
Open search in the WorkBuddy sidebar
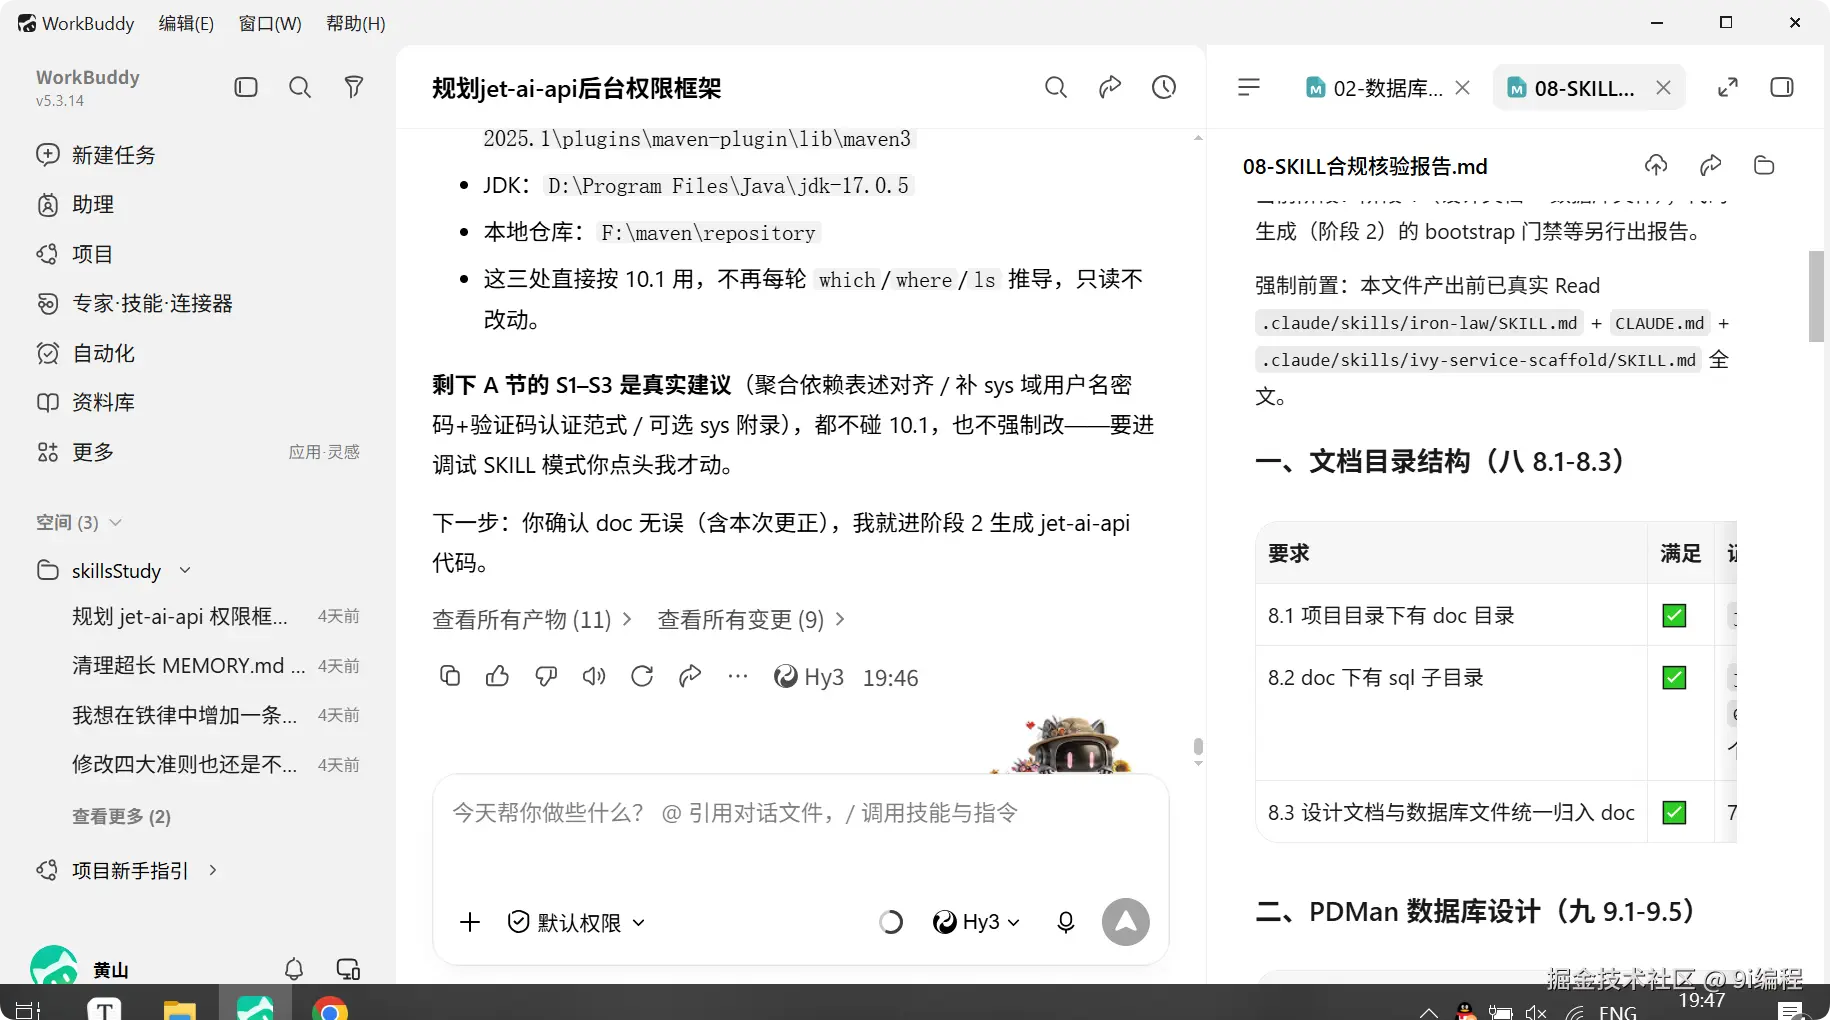click(300, 88)
